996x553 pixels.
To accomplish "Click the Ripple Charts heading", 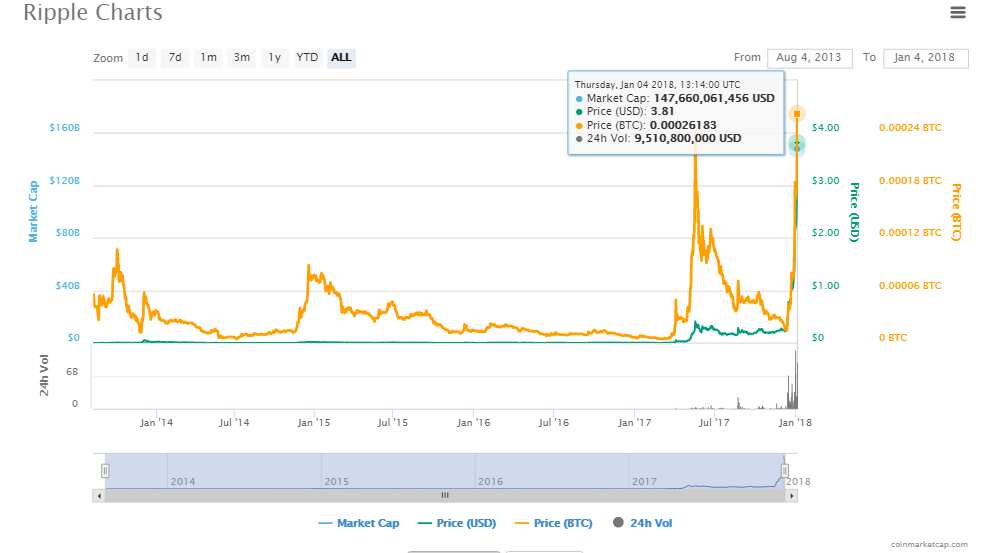I will [93, 13].
